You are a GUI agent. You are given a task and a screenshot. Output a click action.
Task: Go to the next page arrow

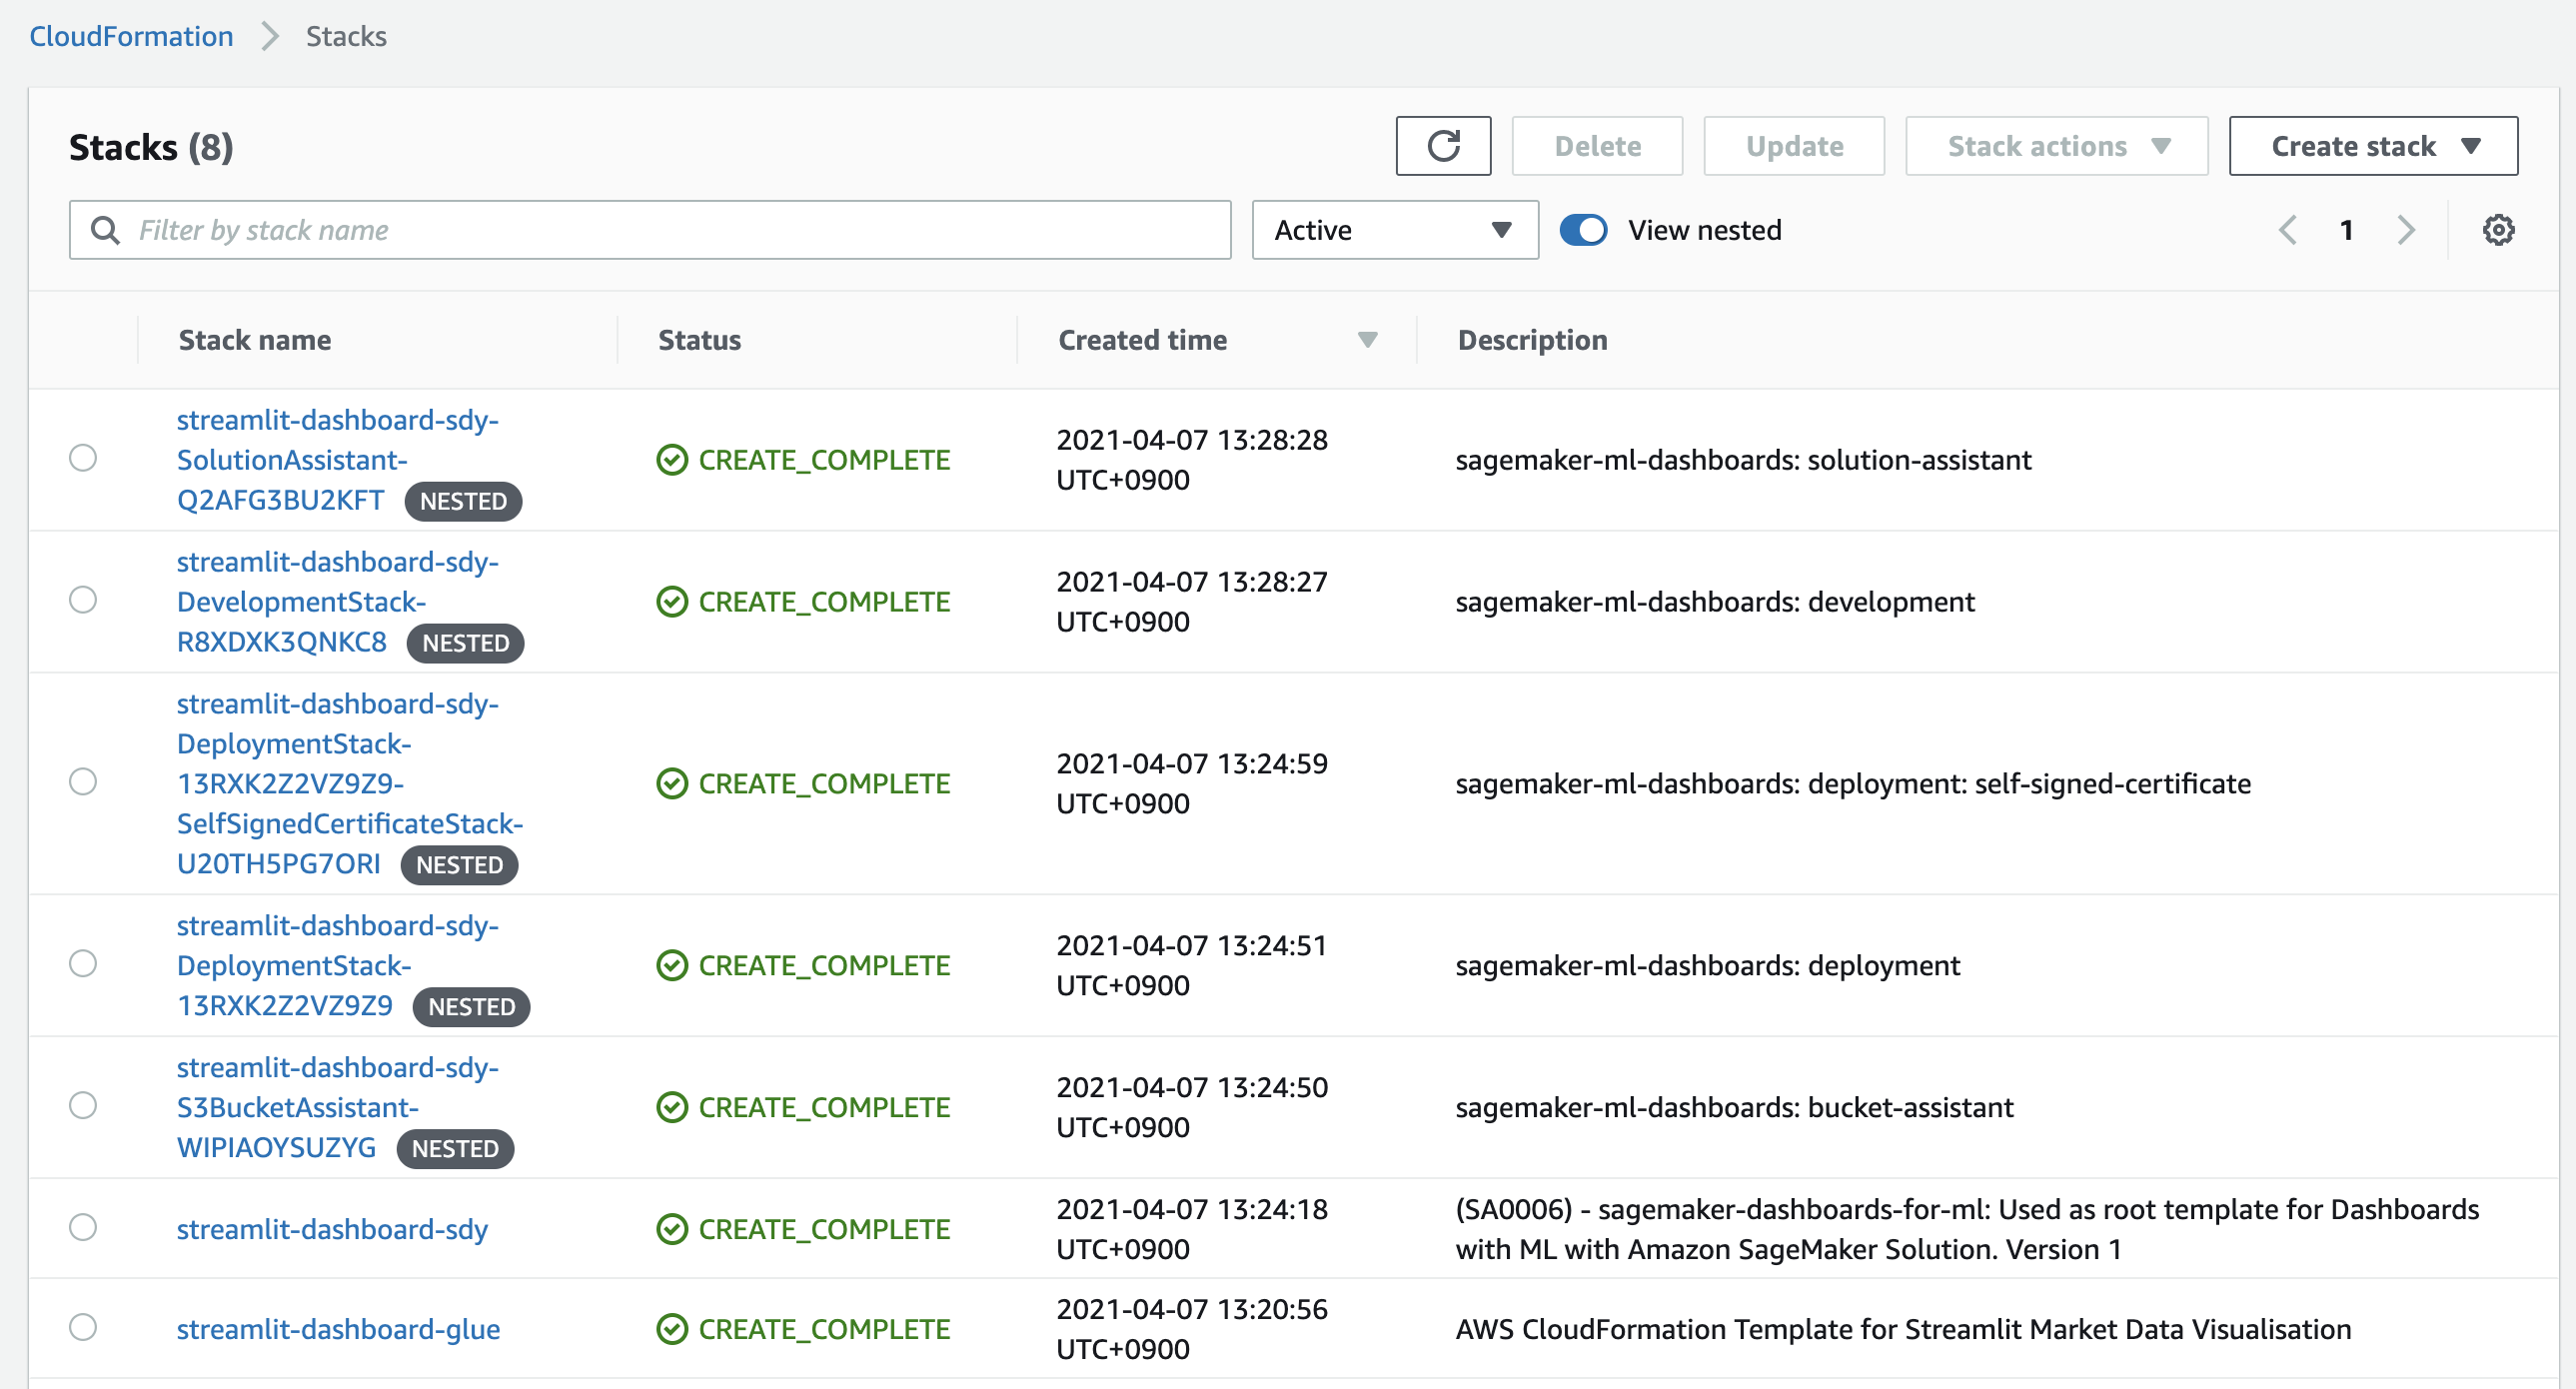2405,230
